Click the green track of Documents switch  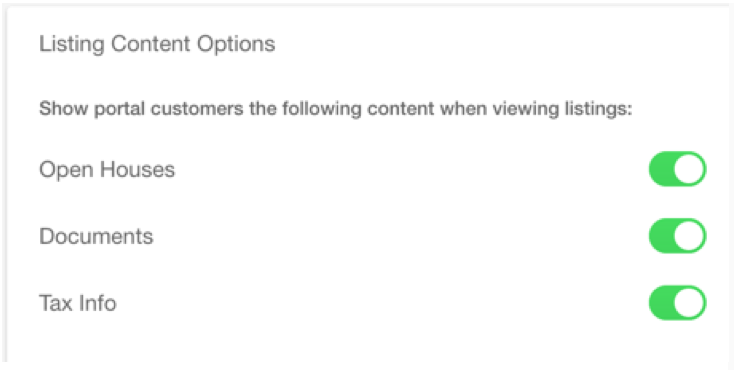point(661,236)
